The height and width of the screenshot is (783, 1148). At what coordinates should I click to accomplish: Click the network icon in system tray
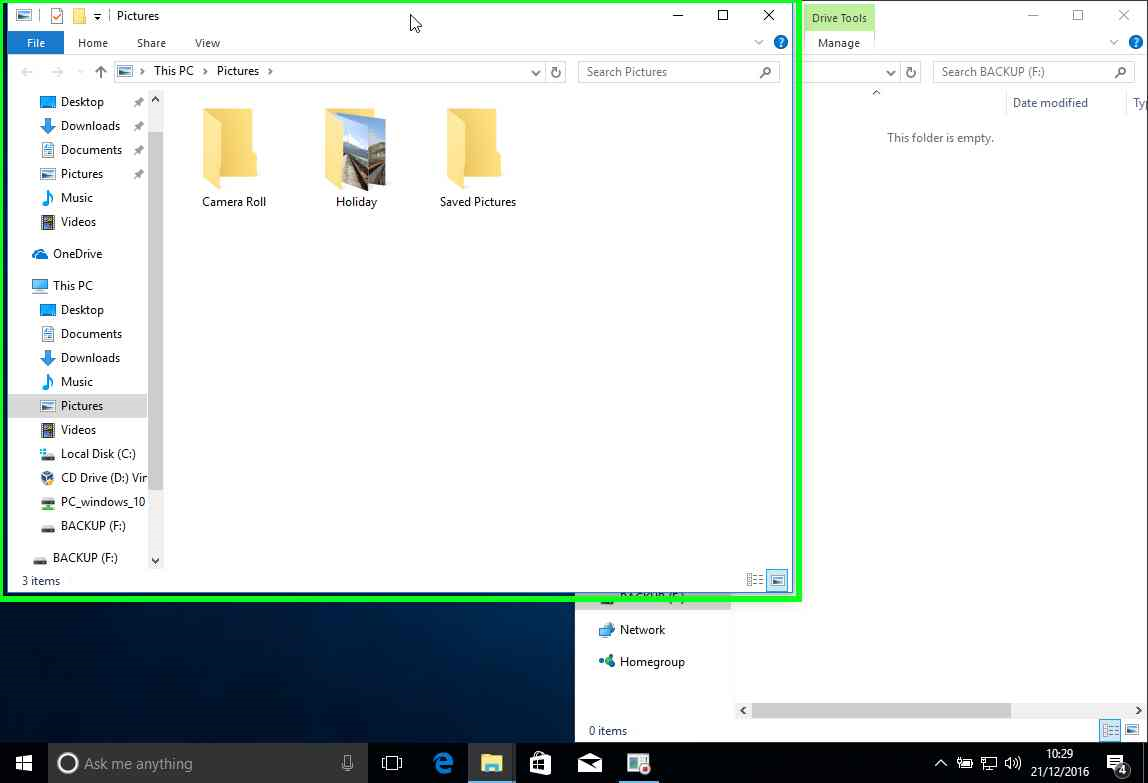(x=988, y=763)
